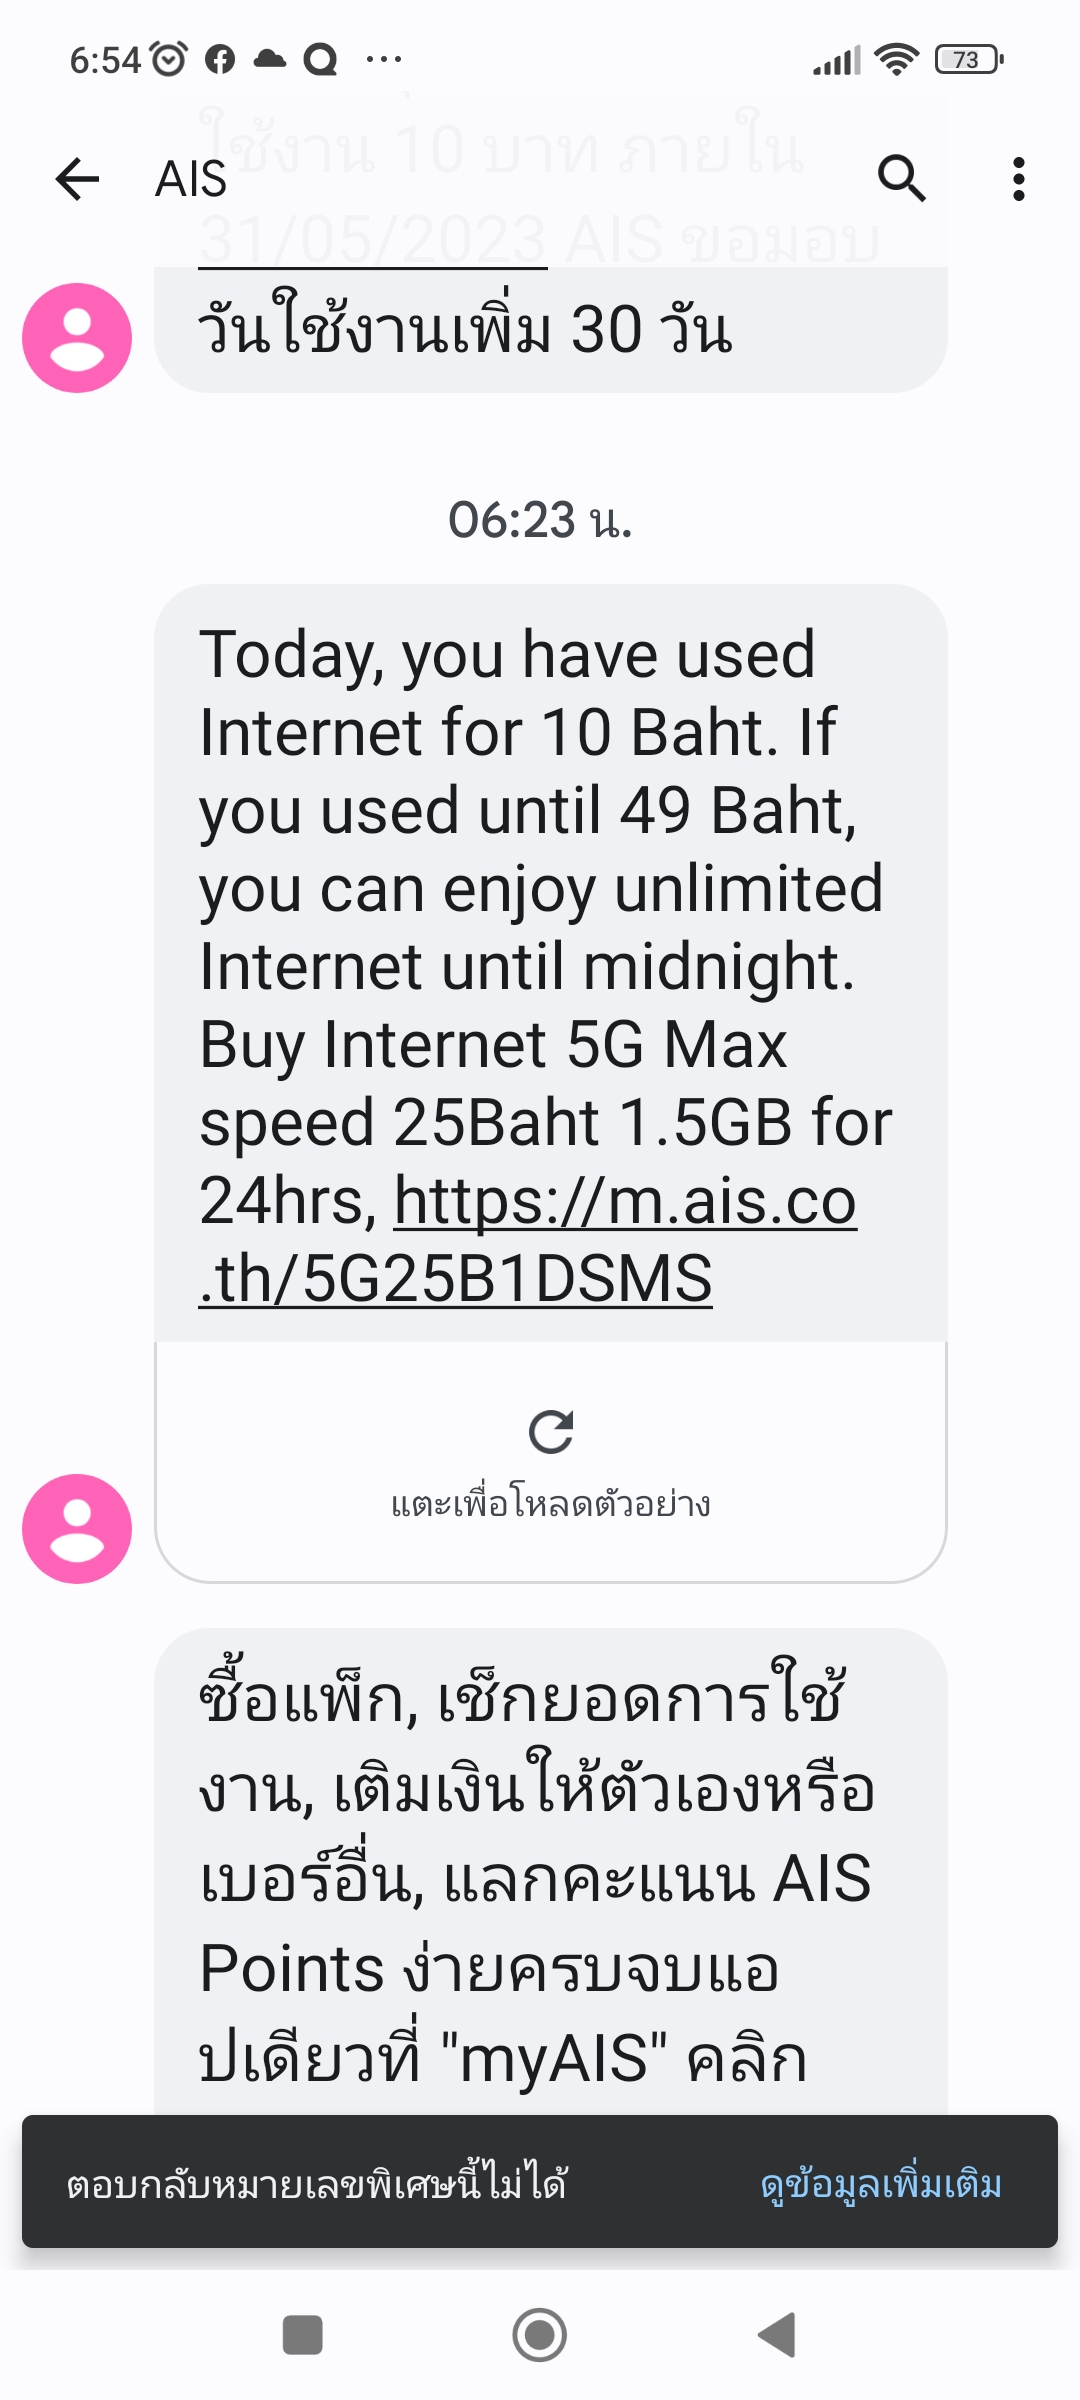Open search in the conversation
Image resolution: width=1080 pixels, height=2400 pixels.
901,179
